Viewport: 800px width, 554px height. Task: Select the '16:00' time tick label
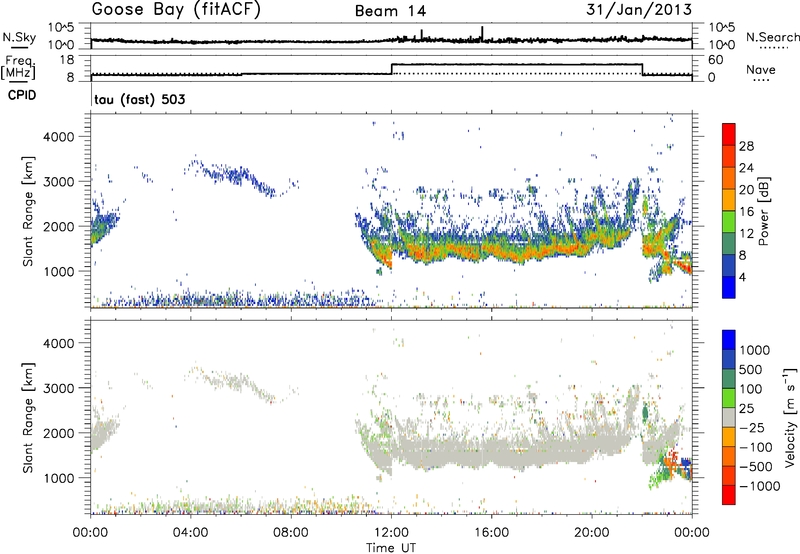pos(492,533)
